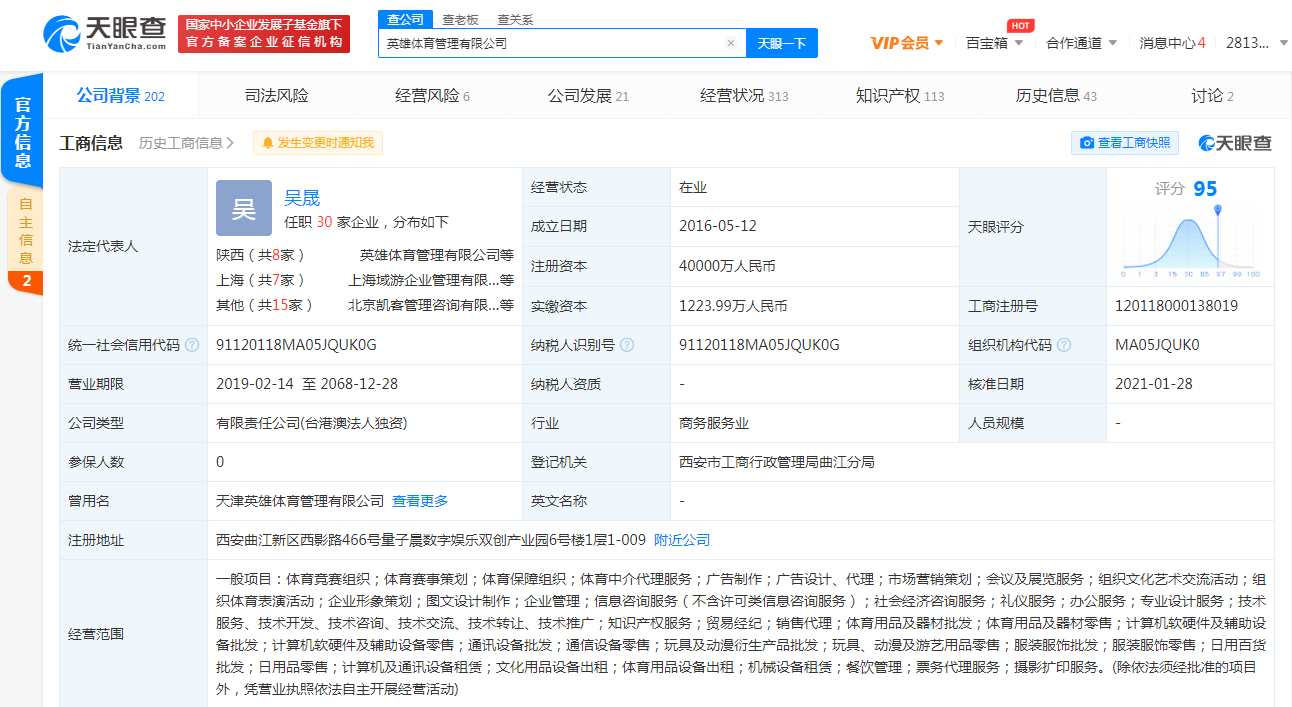
Task: Click the 吴 avatar icon
Action: pyautogui.click(x=244, y=208)
